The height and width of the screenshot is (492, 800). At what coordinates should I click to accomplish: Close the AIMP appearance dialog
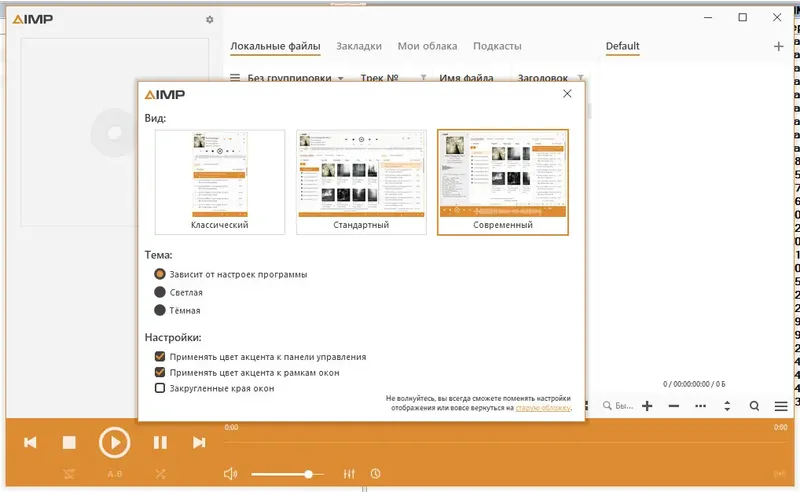point(567,93)
